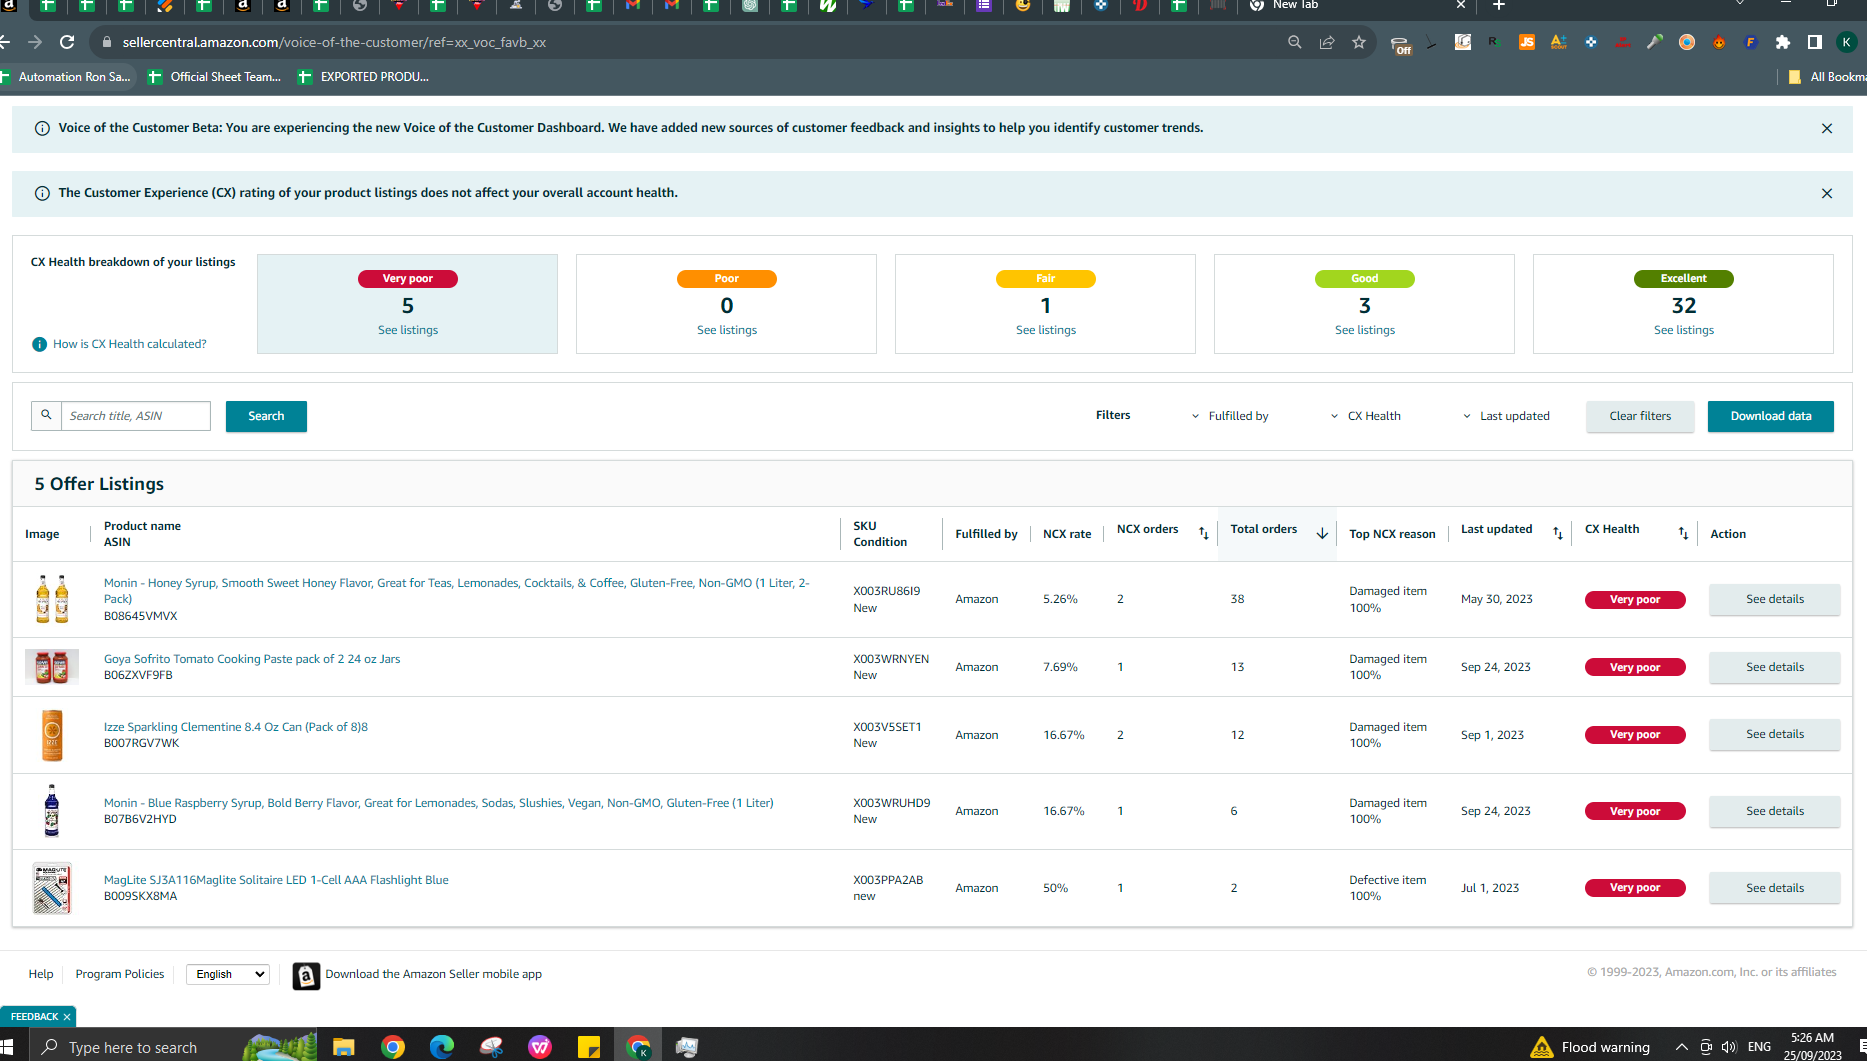Open Monin Honey Syrup product link
Image resolution: width=1867 pixels, height=1061 pixels.
457,591
